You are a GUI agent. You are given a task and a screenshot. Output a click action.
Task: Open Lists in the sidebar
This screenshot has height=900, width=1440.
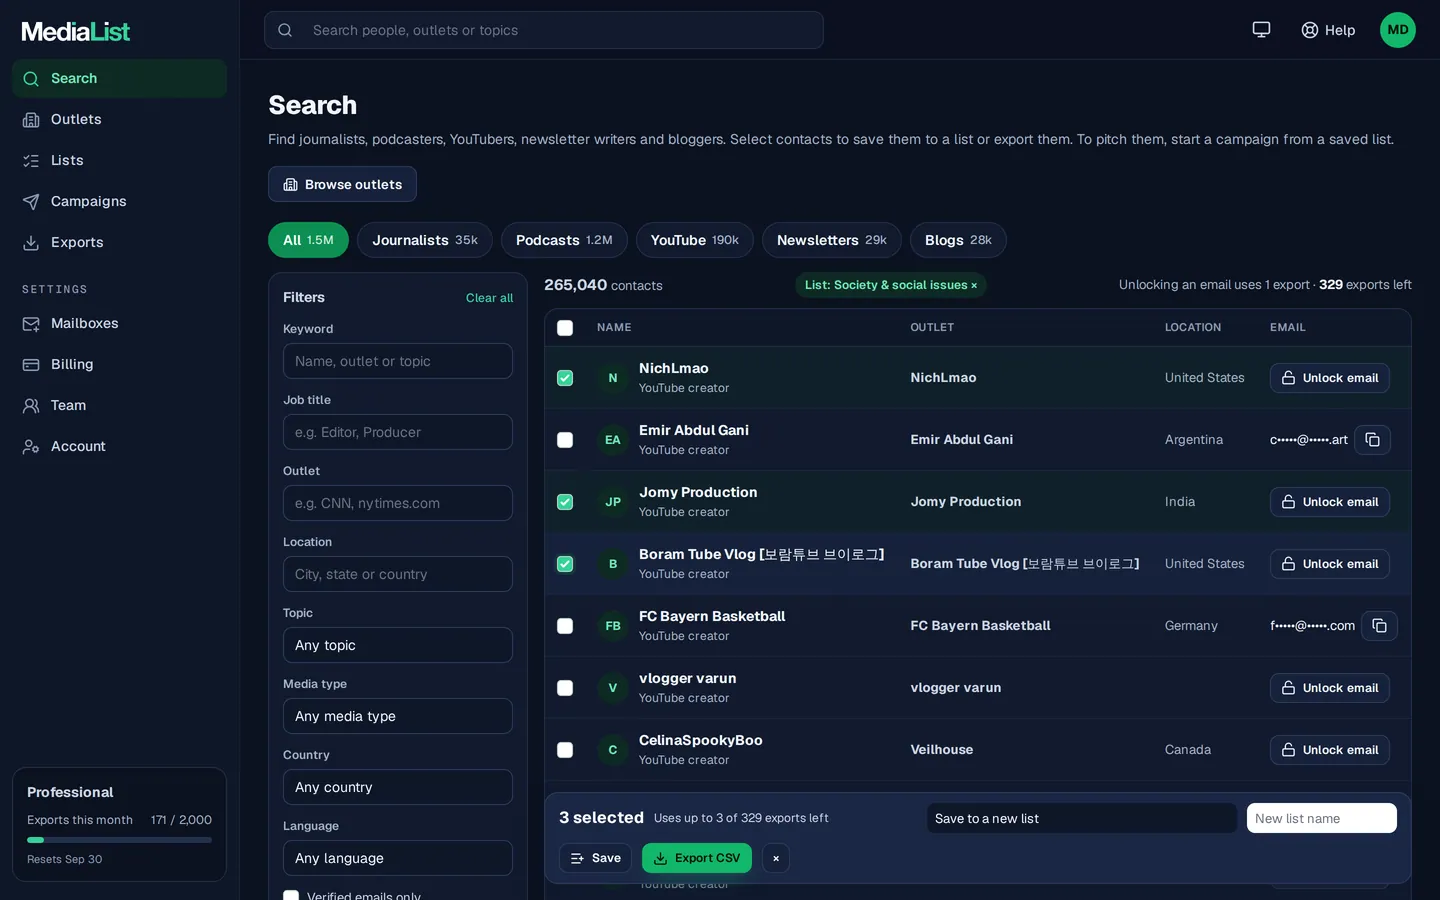pyautogui.click(x=119, y=160)
